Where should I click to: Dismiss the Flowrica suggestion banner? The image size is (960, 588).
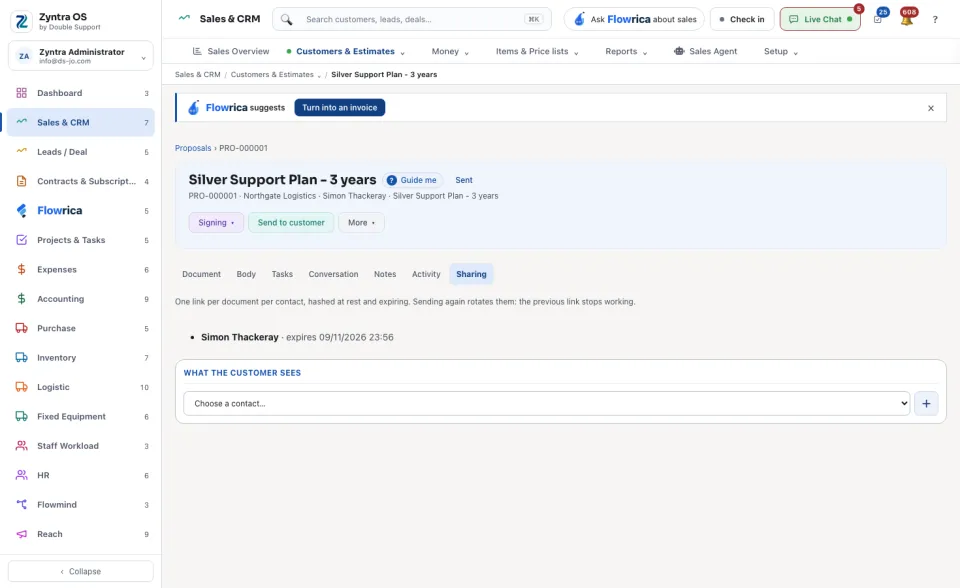[x=931, y=108]
